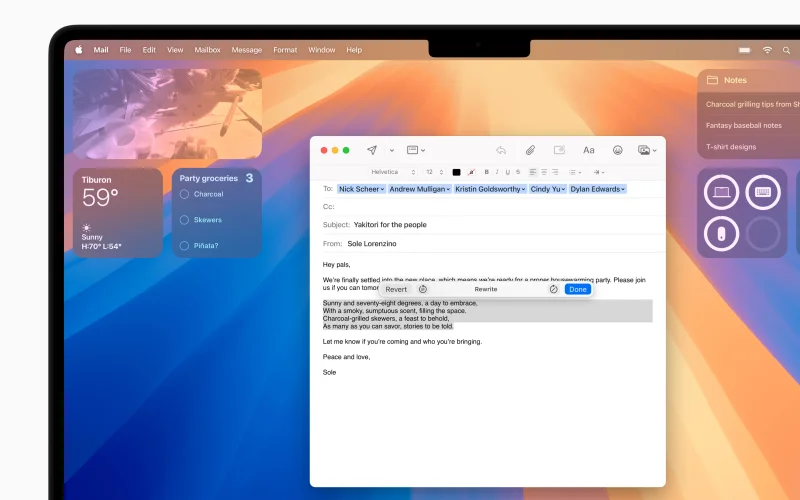Click the Rewrite label in the bar
800x500 pixels.
tap(486, 289)
